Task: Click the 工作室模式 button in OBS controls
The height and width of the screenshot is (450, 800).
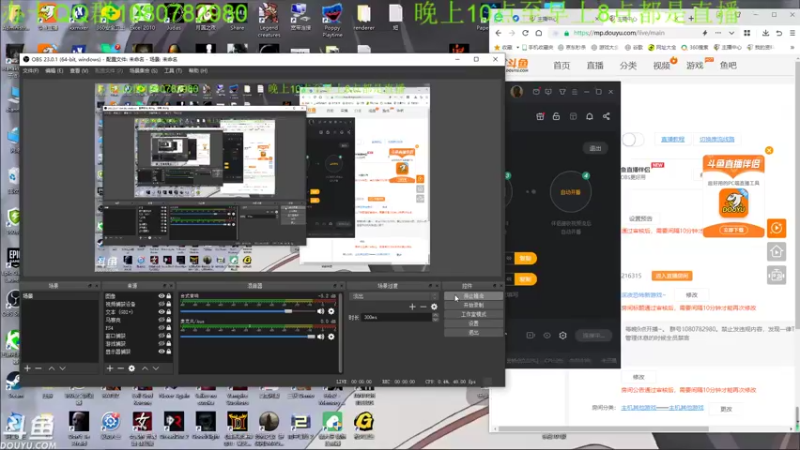Action: click(473, 314)
